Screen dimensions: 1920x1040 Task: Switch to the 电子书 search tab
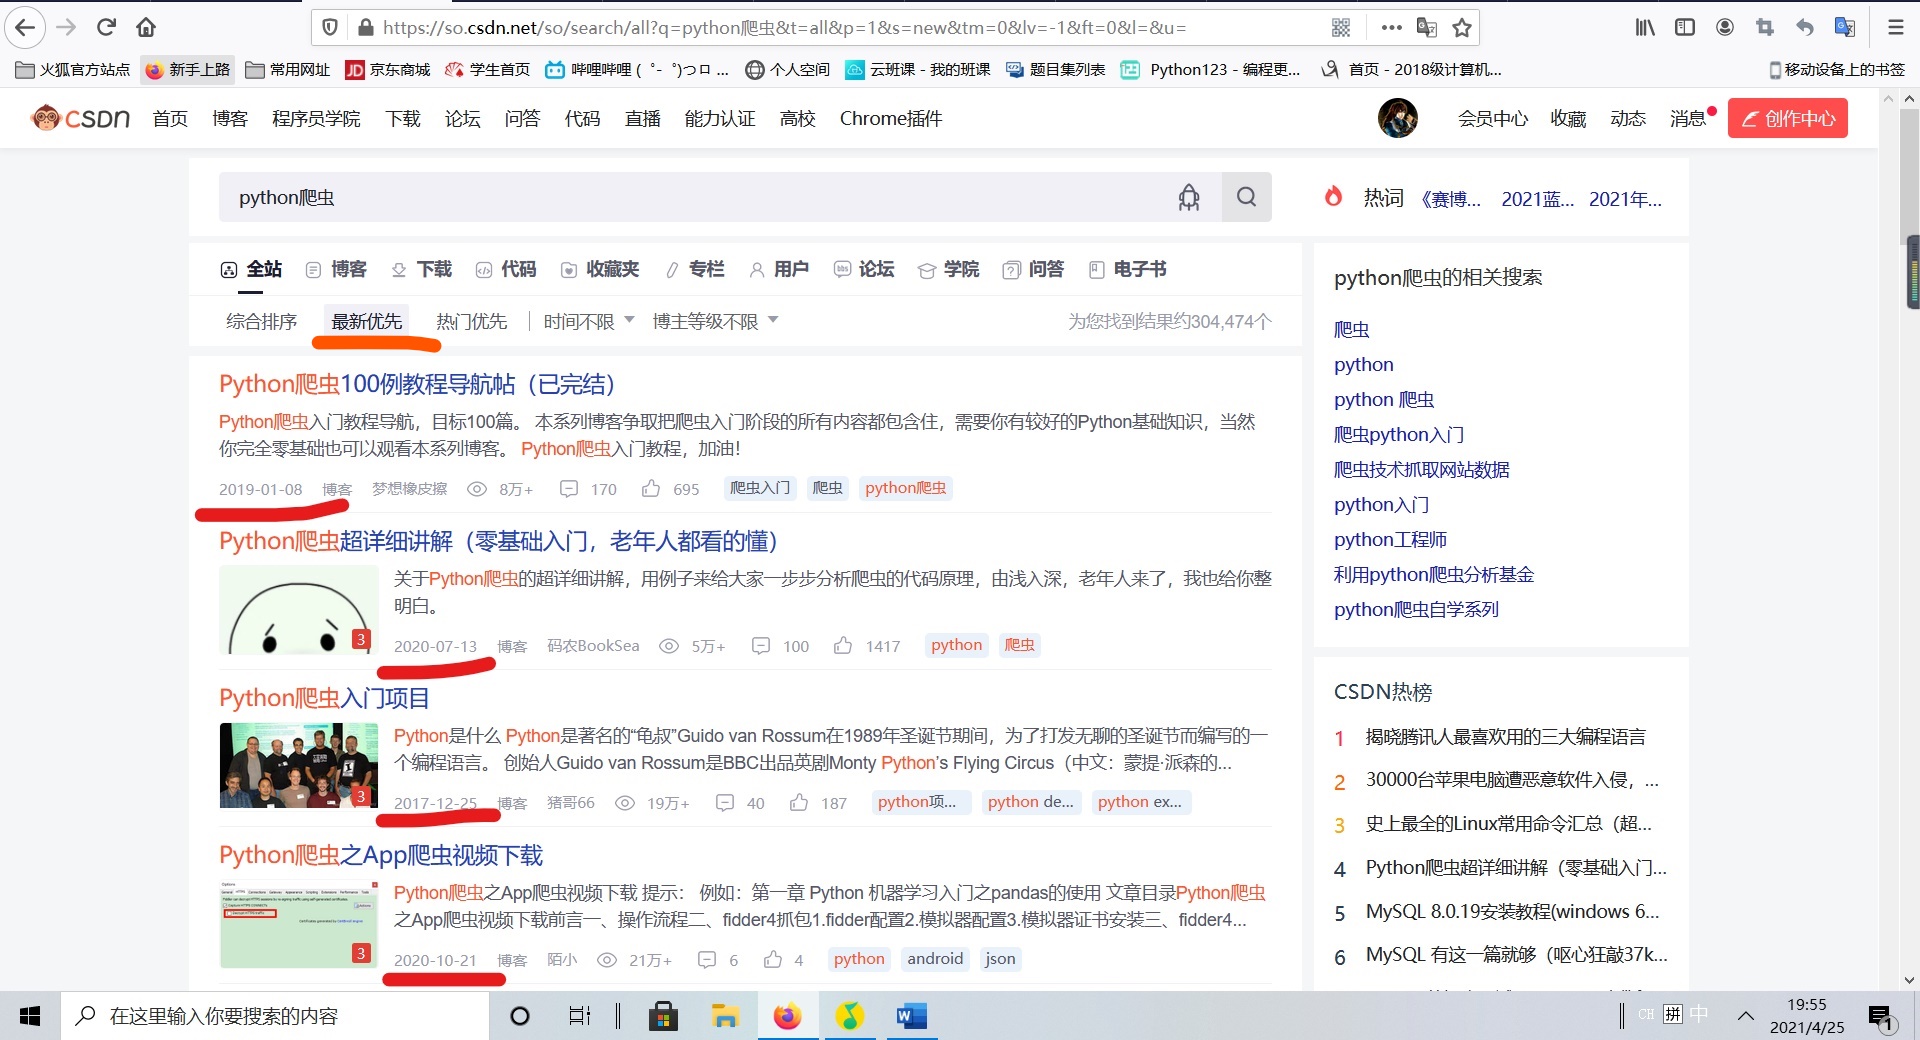pos(1128,269)
